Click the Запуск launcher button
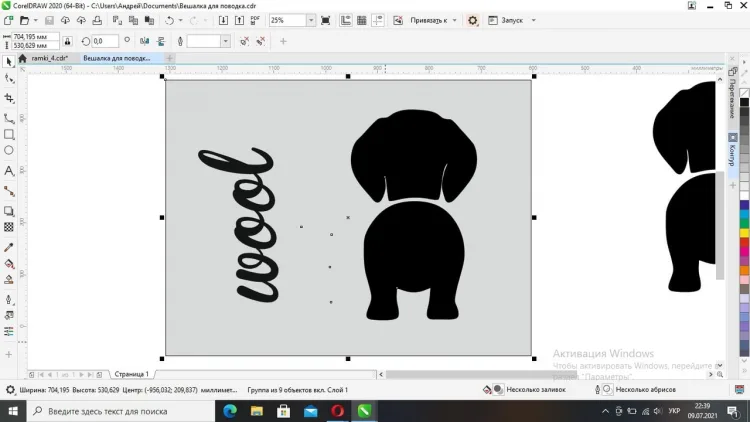The height and width of the screenshot is (422, 750). point(506,21)
